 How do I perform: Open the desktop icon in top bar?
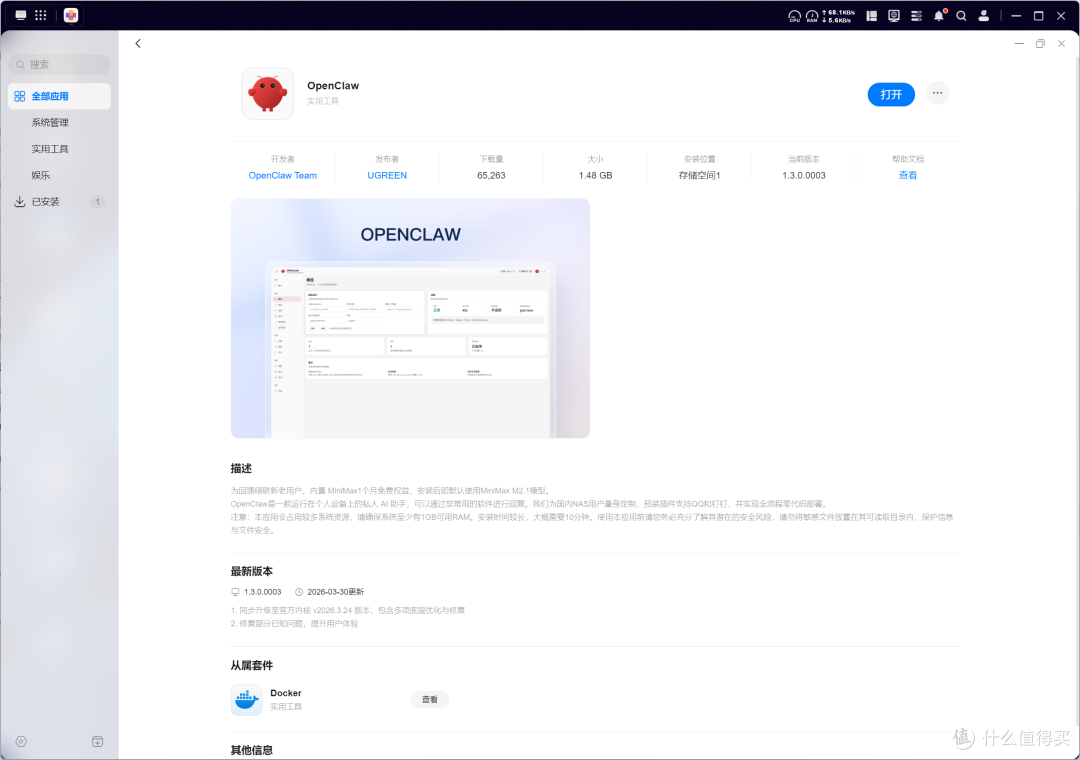(21, 15)
